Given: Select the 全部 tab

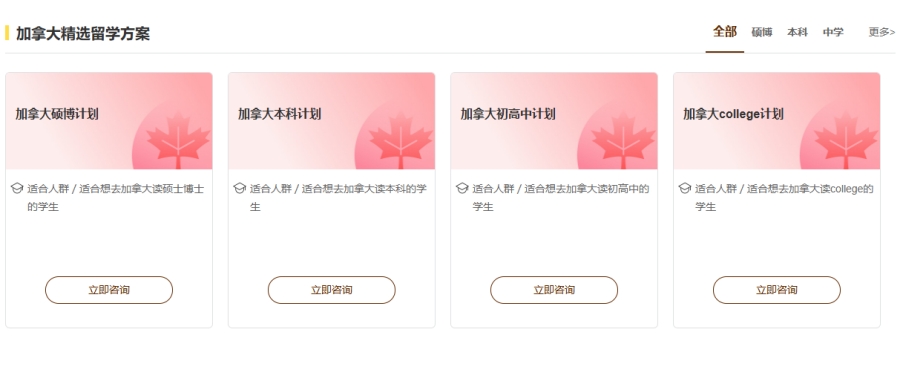Looking at the screenshot, I should point(724,32).
